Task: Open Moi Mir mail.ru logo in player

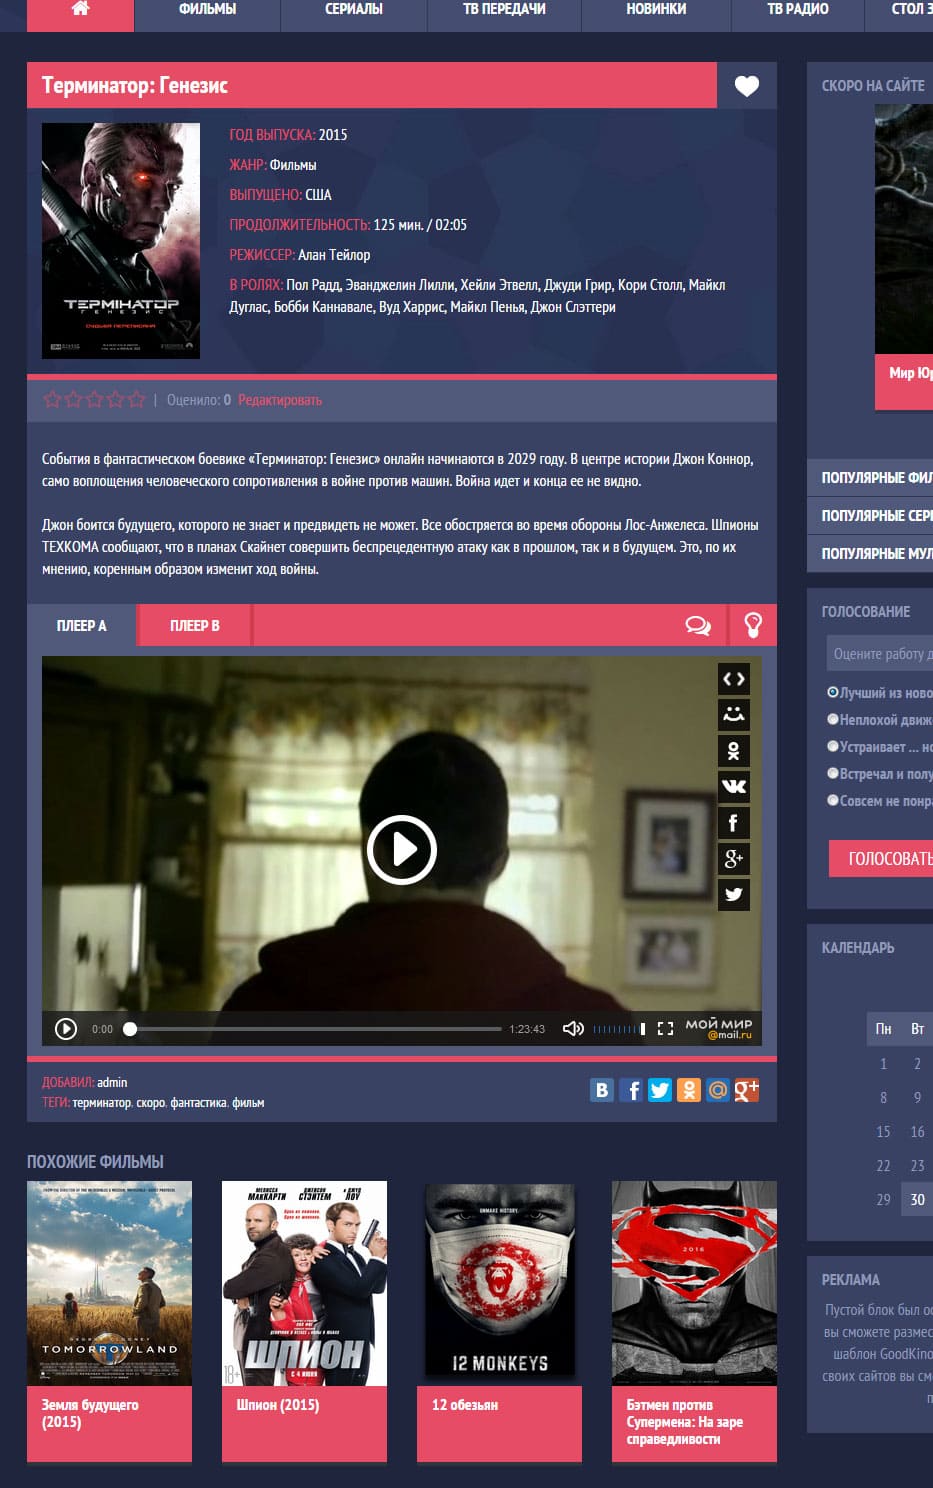Action: (x=718, y=1029)
